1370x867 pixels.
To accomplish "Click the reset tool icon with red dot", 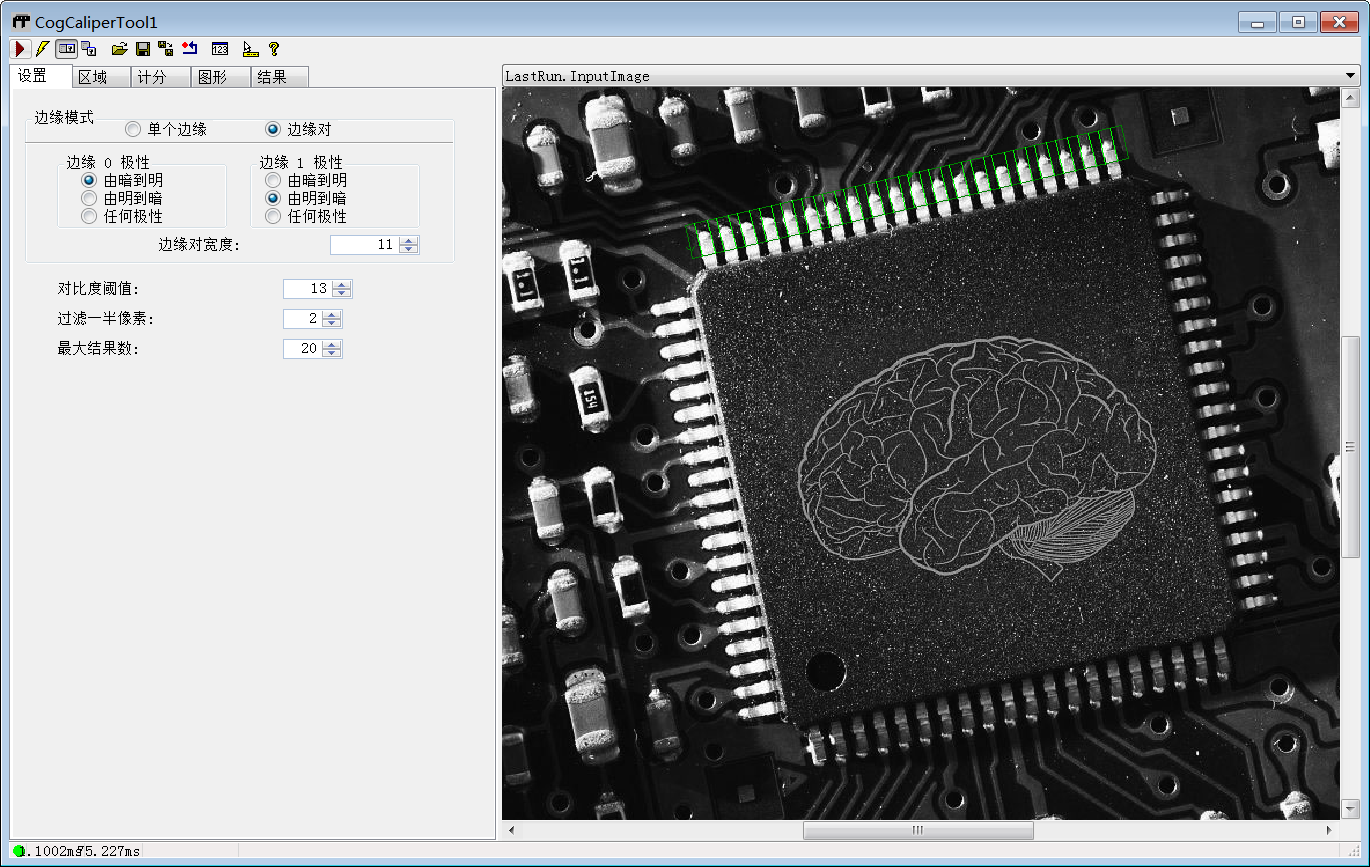I will [x=190, y=48].
